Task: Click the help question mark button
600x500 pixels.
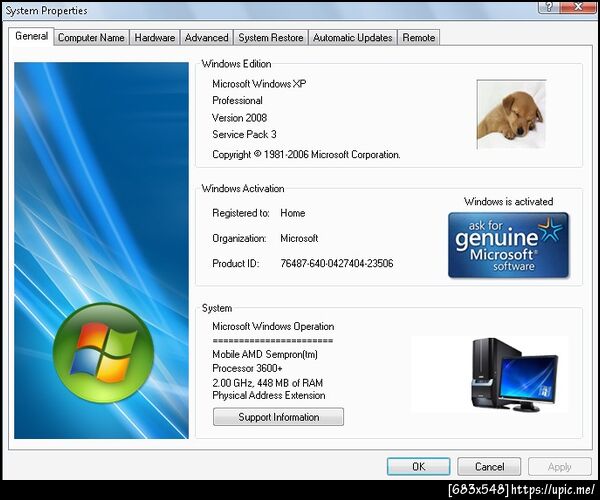Action: click(x=549, y=7)
